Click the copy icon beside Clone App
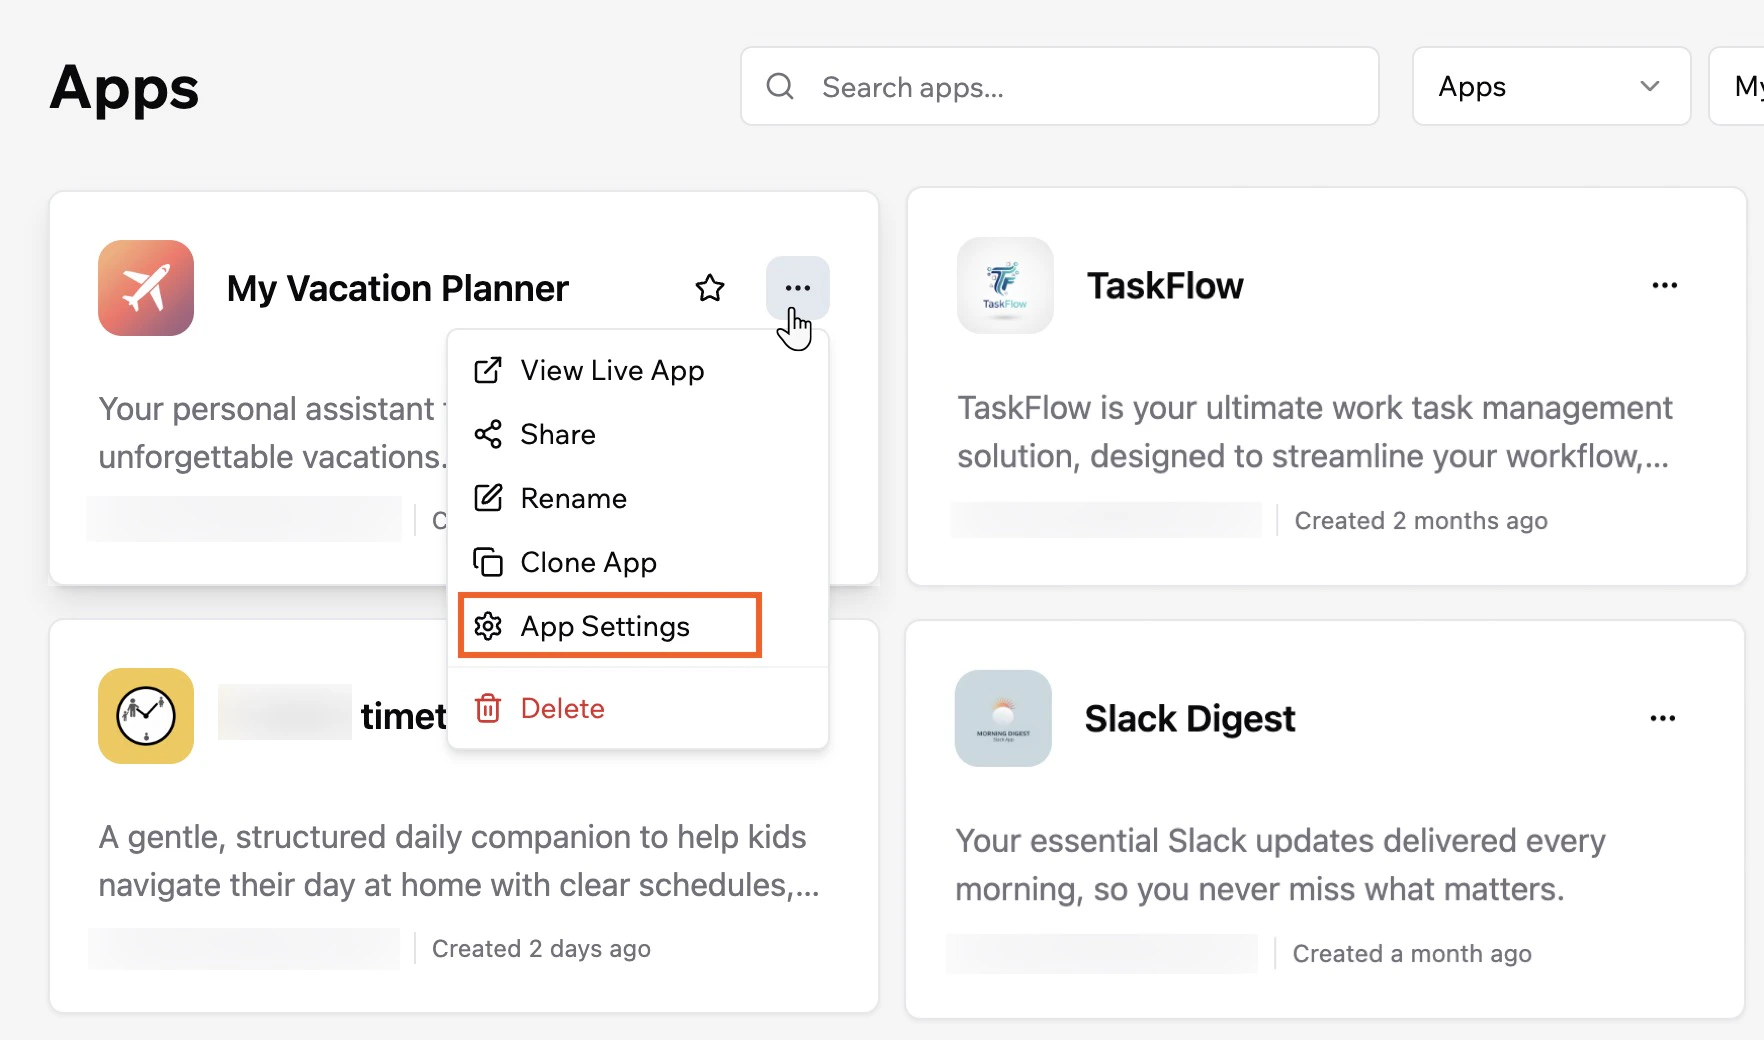 click(488, 562)
